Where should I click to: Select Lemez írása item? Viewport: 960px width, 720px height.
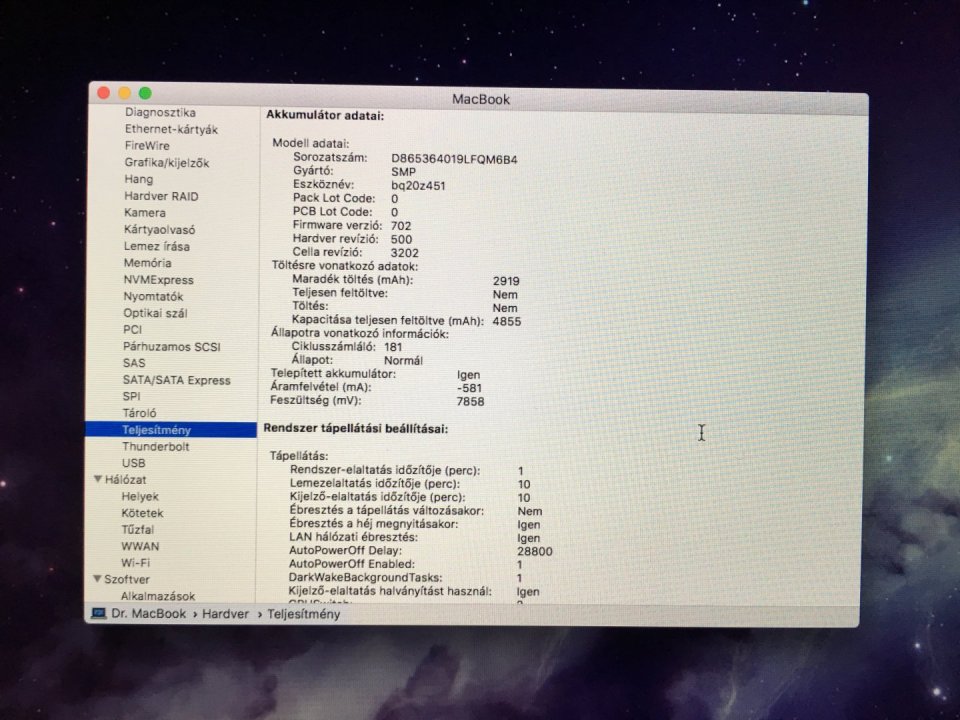[x=157, y=246]
